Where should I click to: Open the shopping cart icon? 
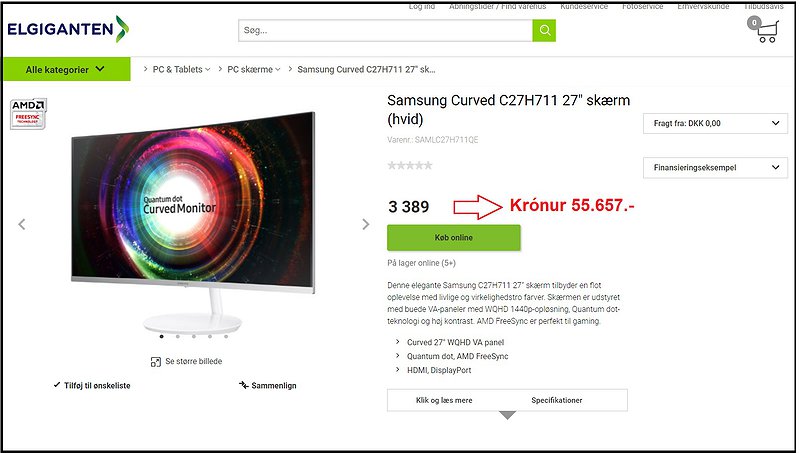[x=764, y=30]
